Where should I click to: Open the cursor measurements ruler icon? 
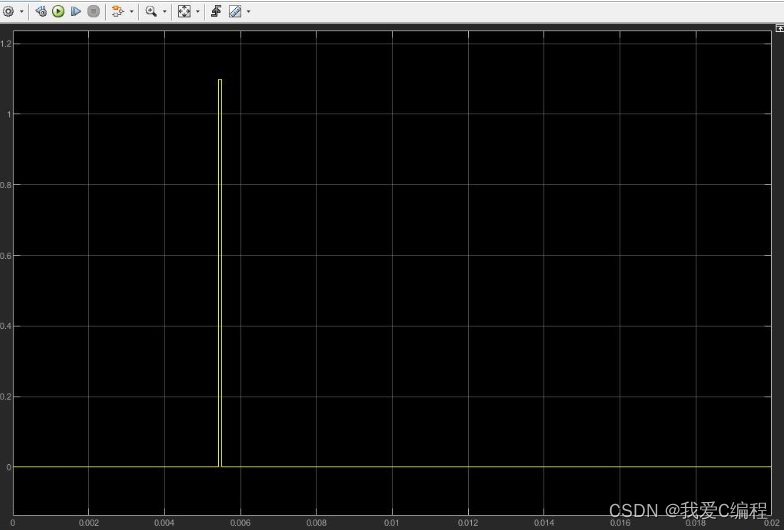(235, 11)
